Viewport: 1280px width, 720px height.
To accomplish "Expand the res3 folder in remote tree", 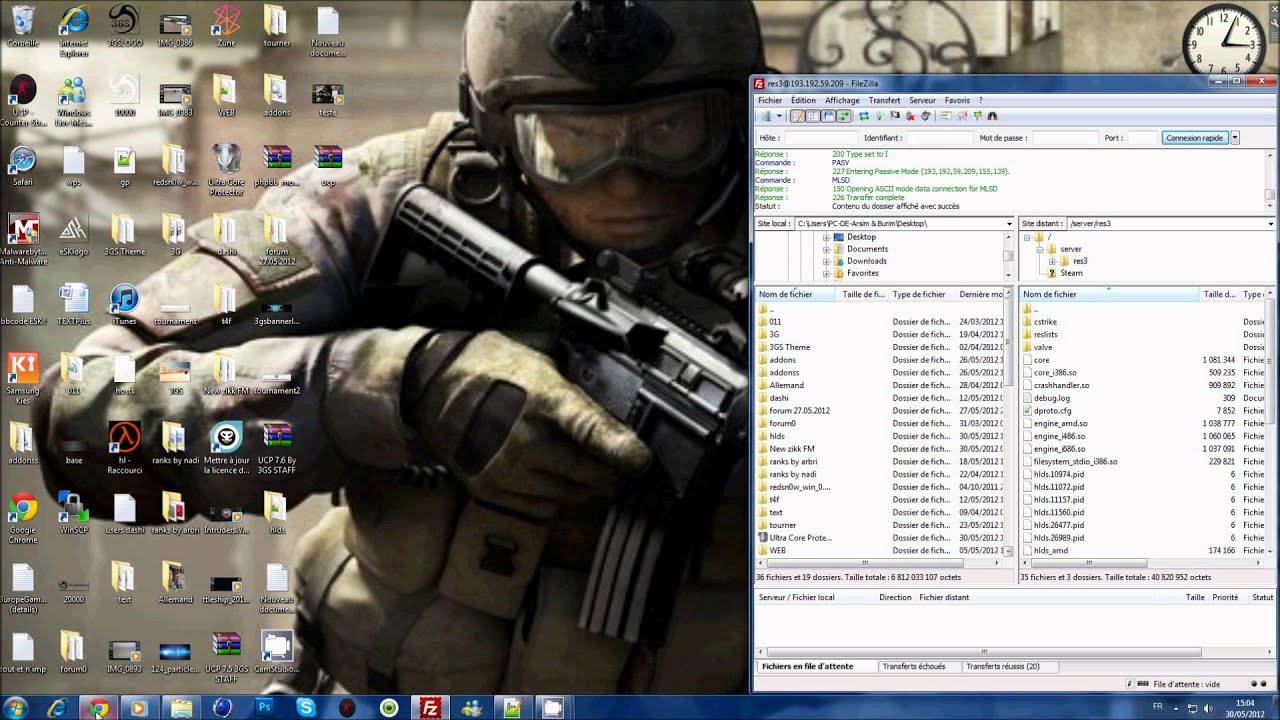I will pos(1052,261).
